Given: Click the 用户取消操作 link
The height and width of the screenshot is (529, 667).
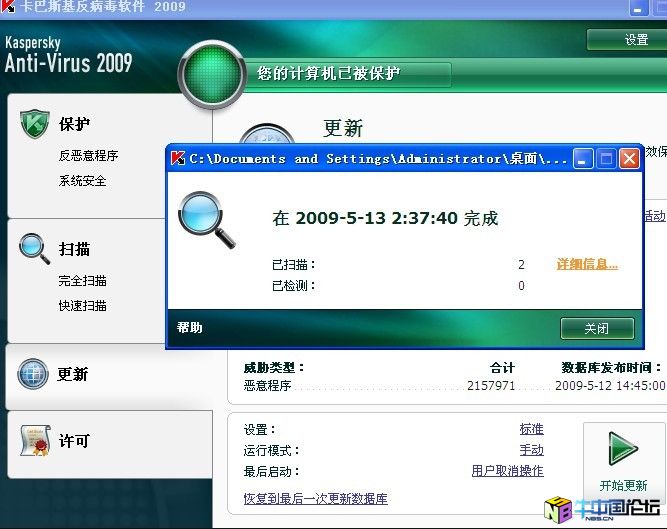Looking at the screenshot, I should (507, 471).
